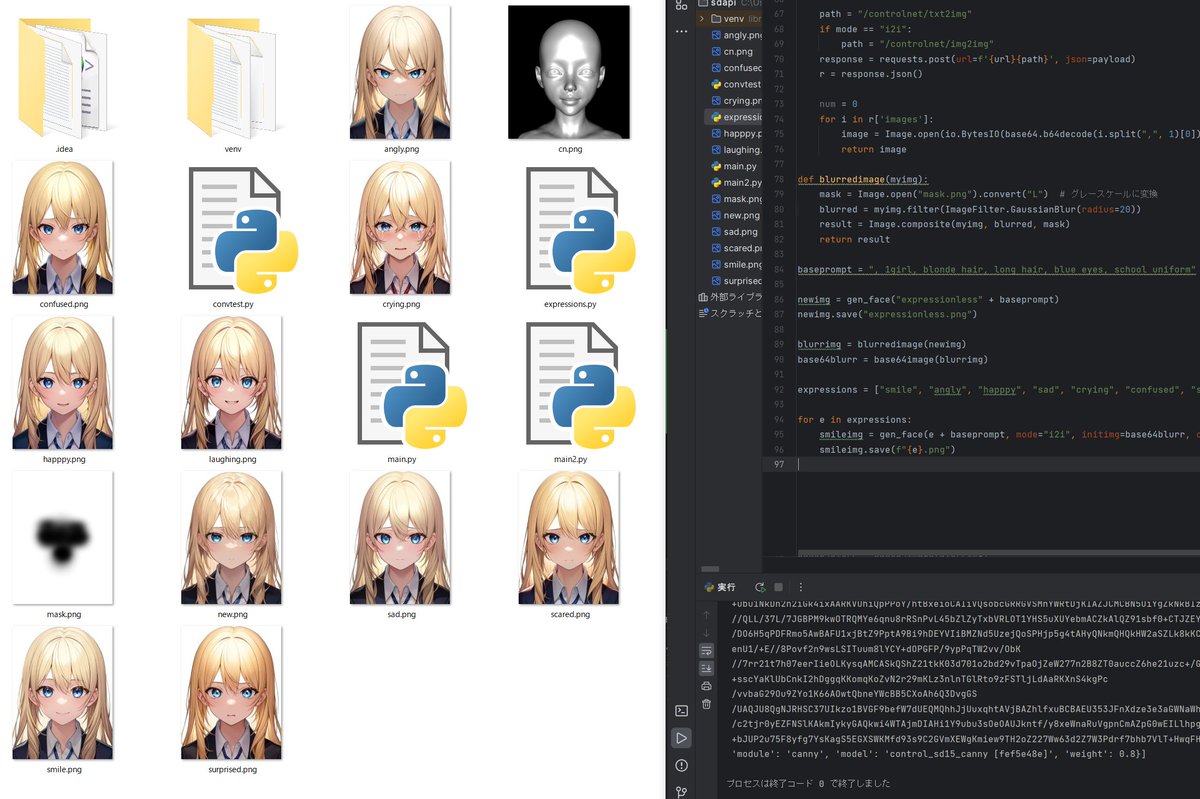Select the convtest Python file in project tree

(x=736, y=84)
